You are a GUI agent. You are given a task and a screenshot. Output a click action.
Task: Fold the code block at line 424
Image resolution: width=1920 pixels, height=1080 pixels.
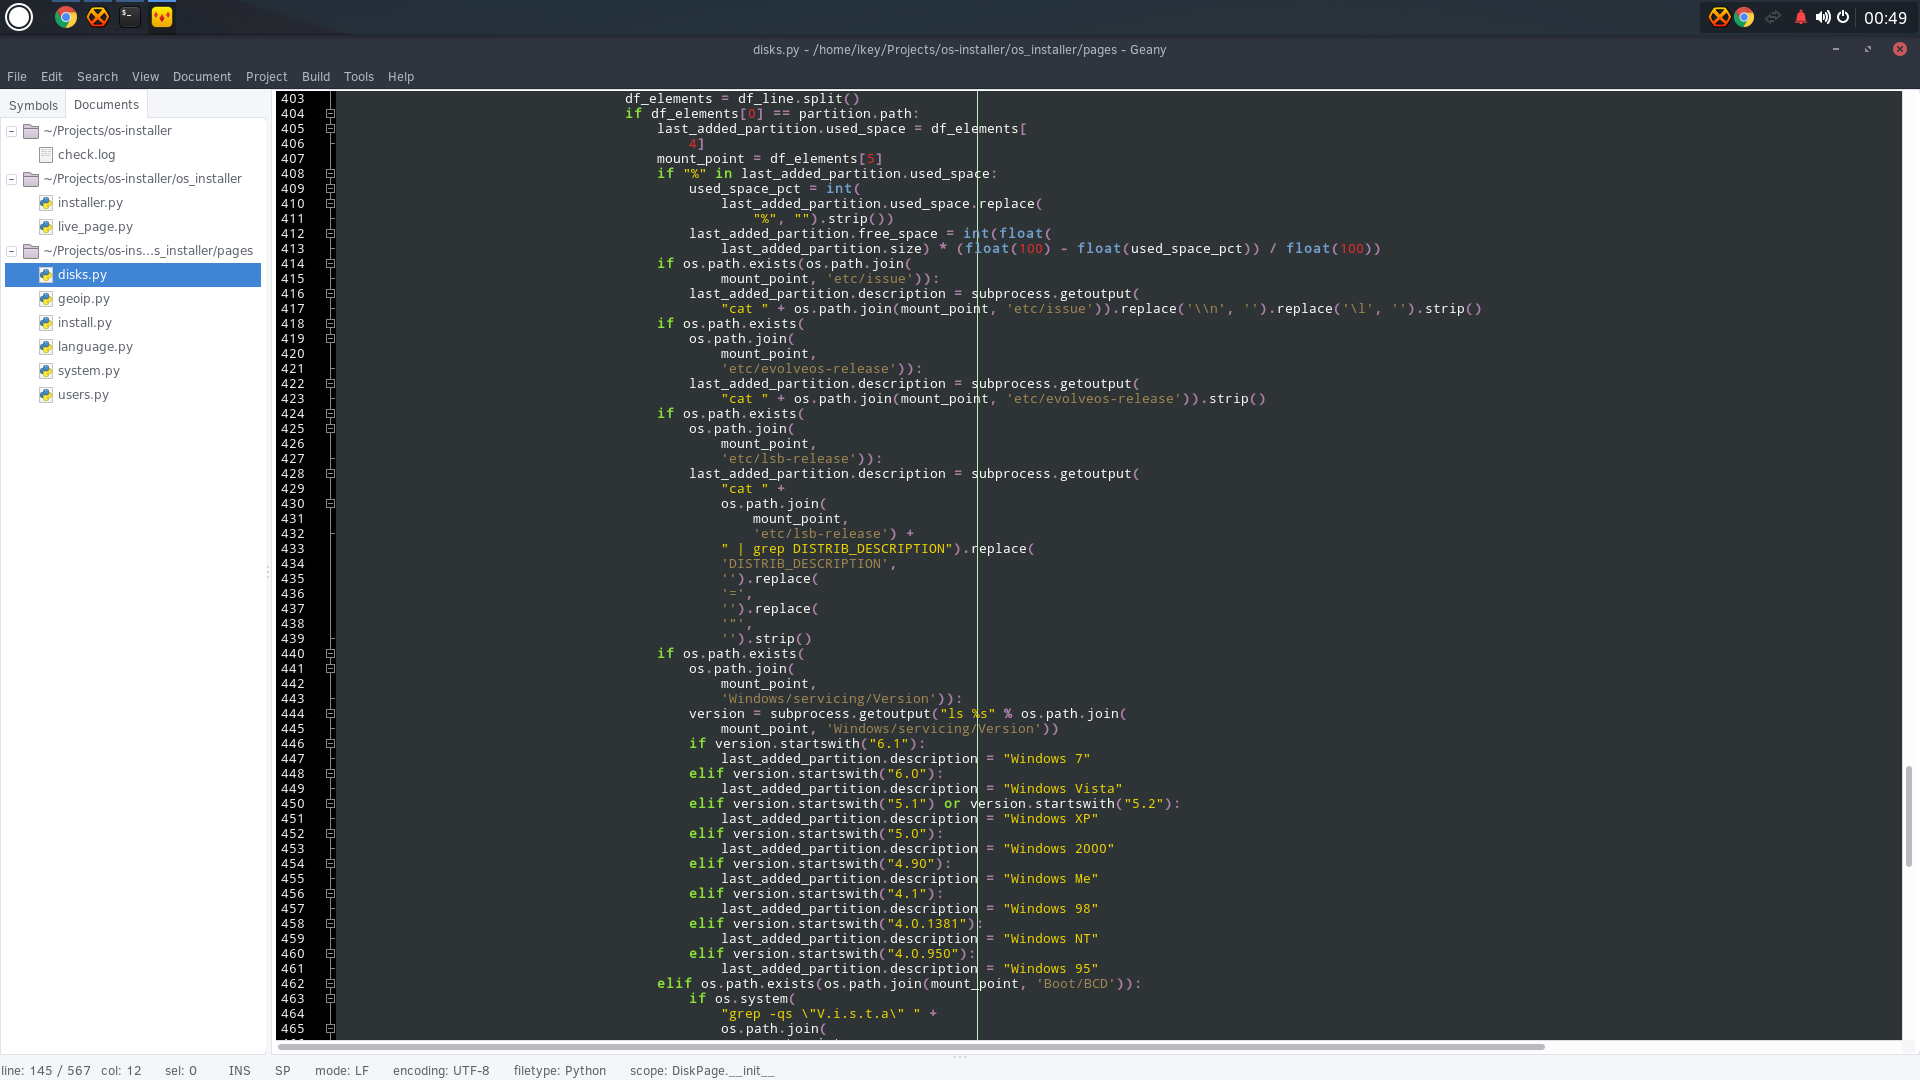pos(330,414)
